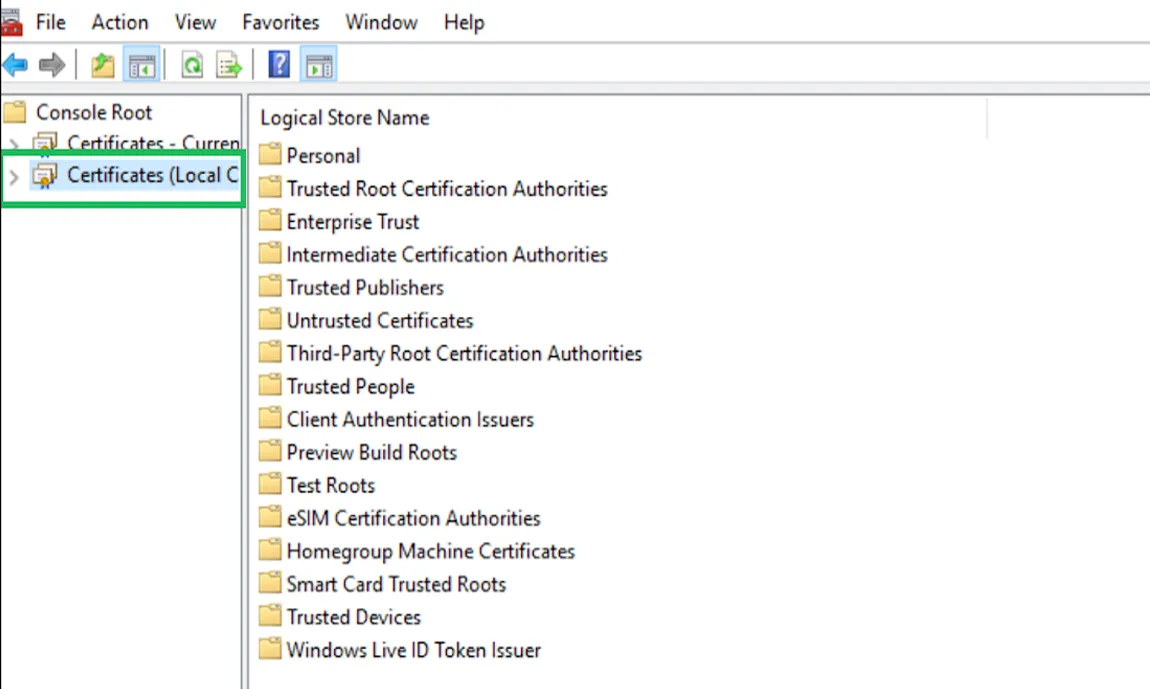Click the Export List toolbar icon
Image resolution: width=1150 pixels, height=689 pixels.
pyautogui.click(x=230, y=66)
